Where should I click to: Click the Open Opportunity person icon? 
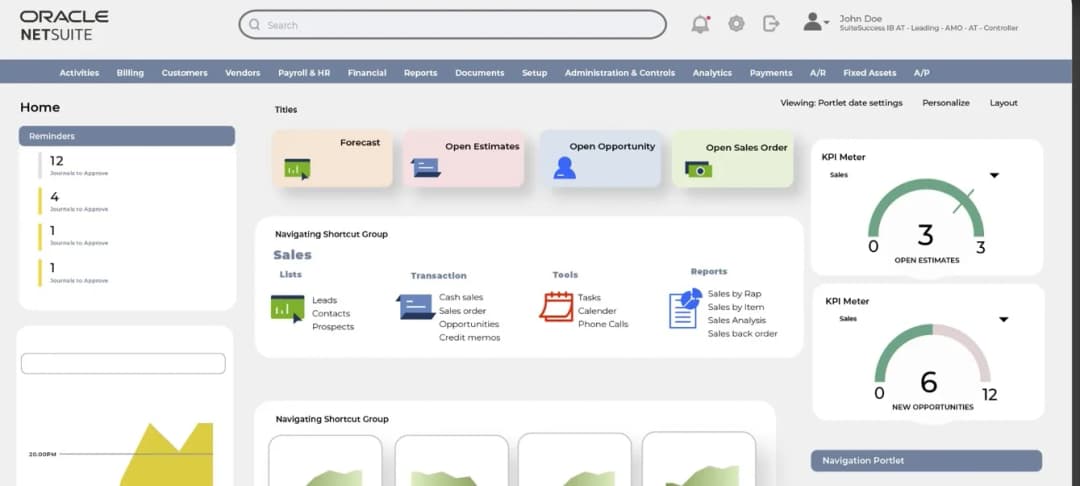(564, 168)
